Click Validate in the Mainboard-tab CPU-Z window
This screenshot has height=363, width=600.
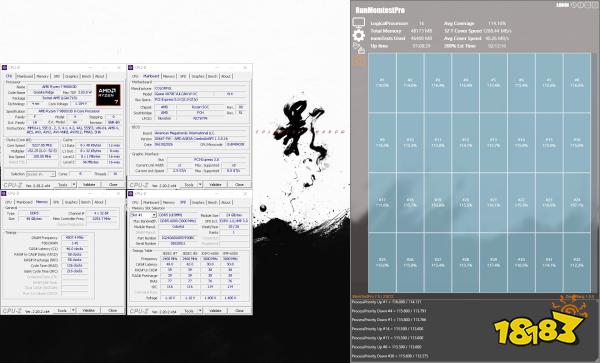[215, 185]
